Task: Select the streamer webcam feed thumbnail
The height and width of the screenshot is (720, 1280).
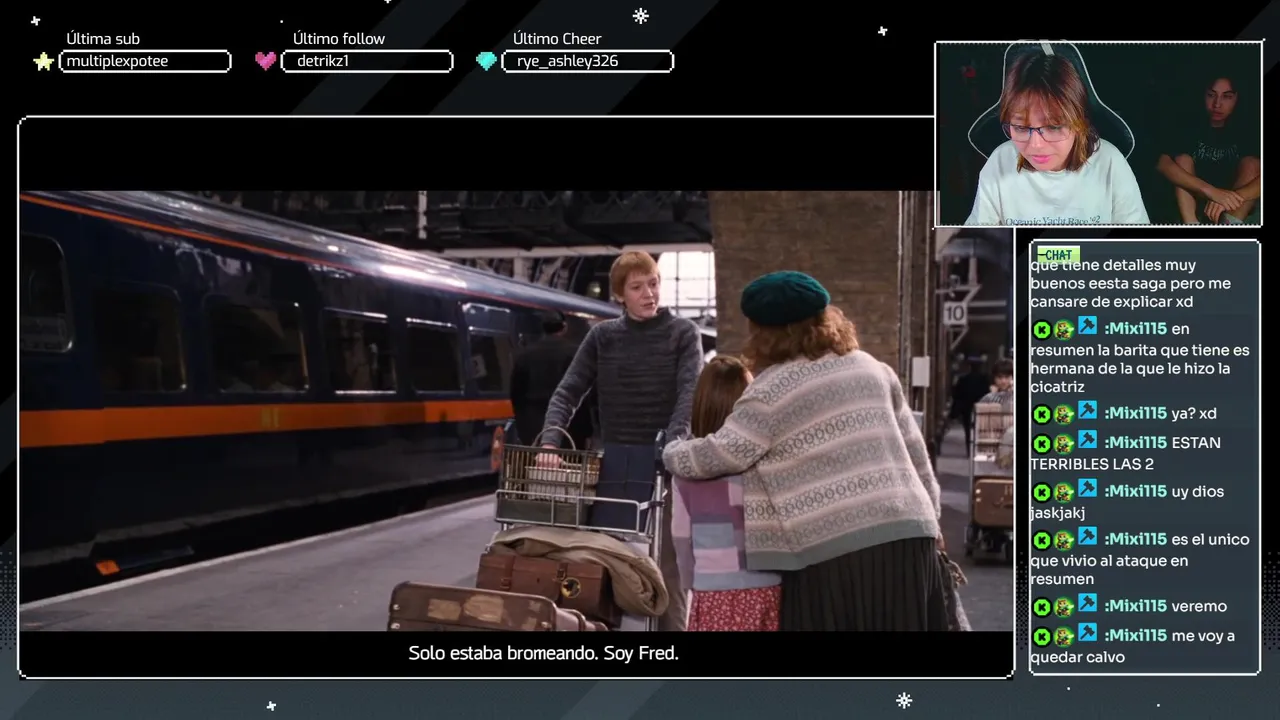Action: click(x=1098, y=134)
